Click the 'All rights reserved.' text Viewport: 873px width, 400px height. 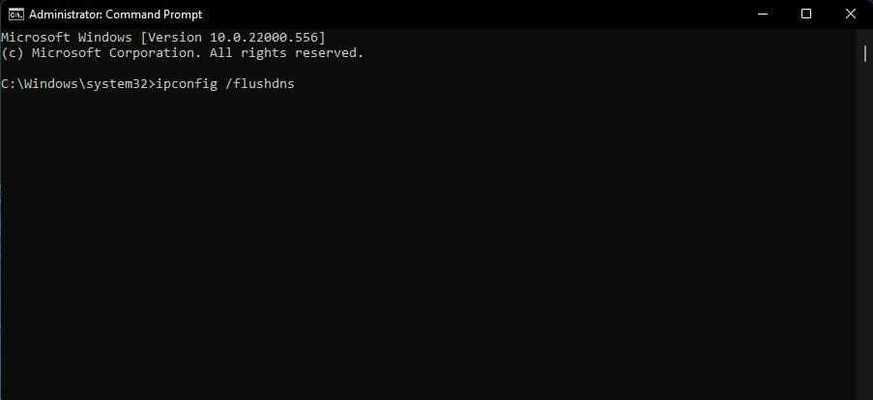(286, 53)
